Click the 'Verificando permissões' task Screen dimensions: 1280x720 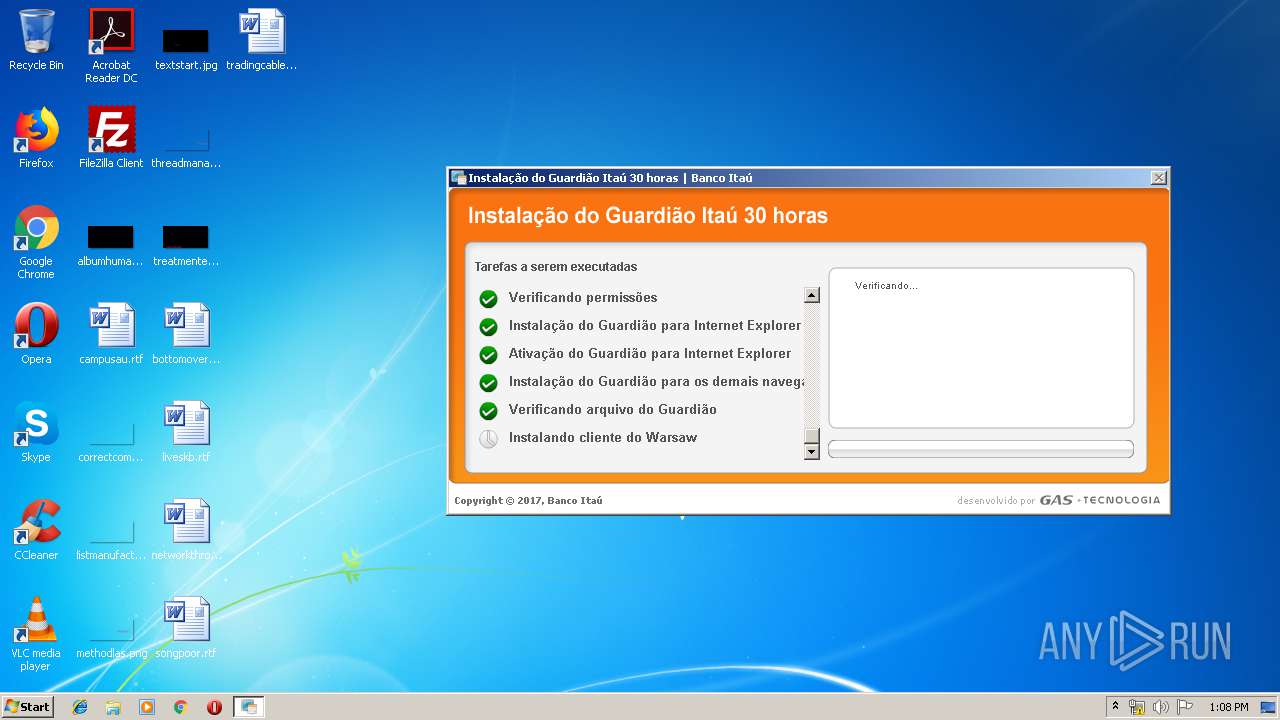tap(583, 297)
